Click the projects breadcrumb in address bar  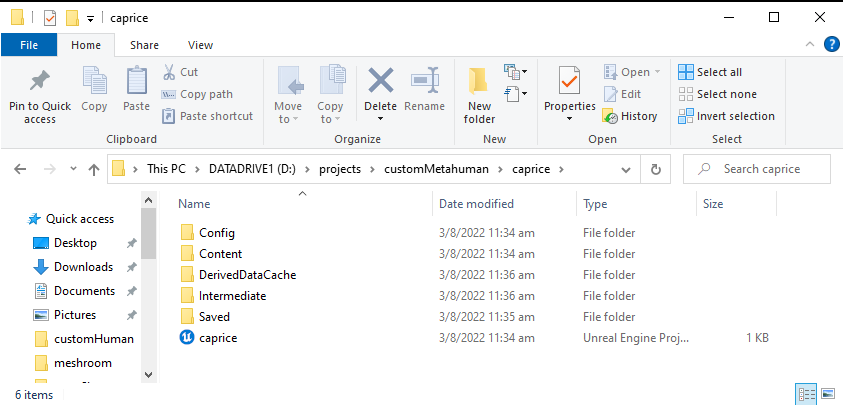(x=339, y=169)
